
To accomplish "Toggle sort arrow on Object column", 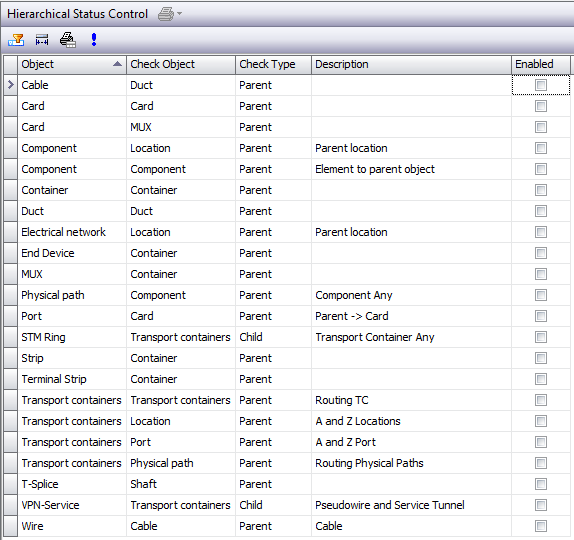I will point(117,64).
